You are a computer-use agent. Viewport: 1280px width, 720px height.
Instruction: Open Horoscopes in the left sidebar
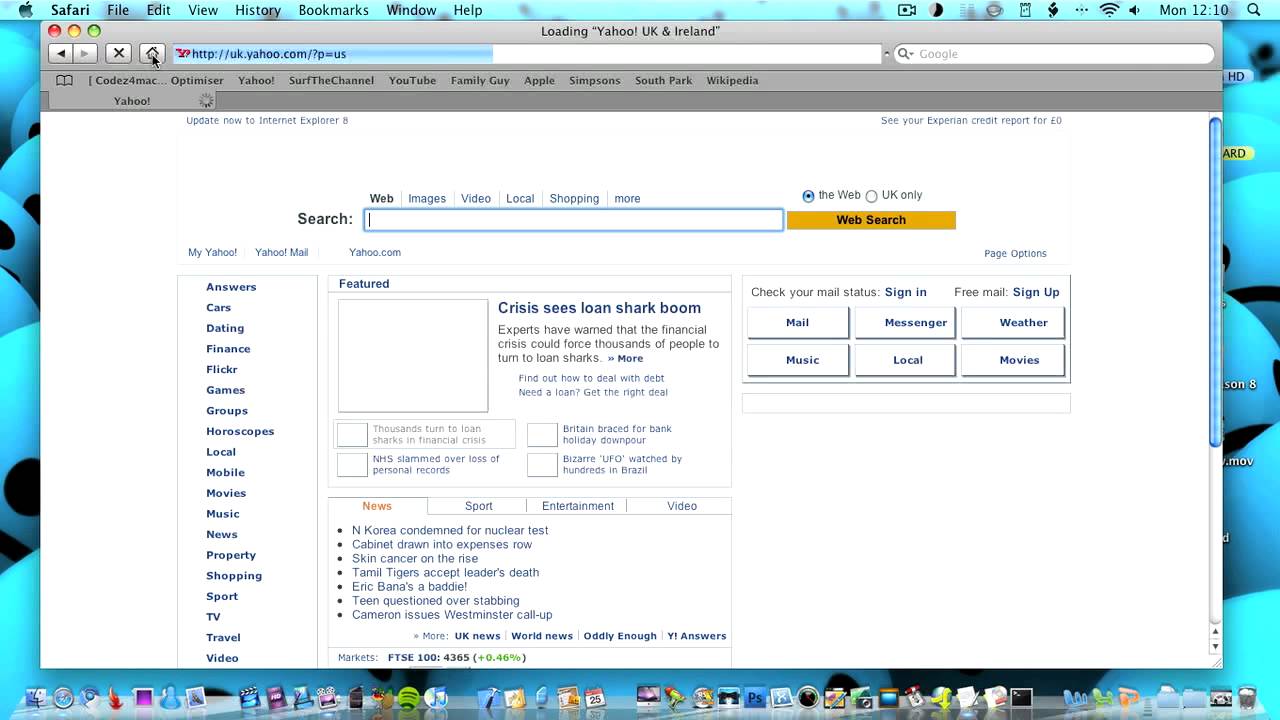[240, 432]
